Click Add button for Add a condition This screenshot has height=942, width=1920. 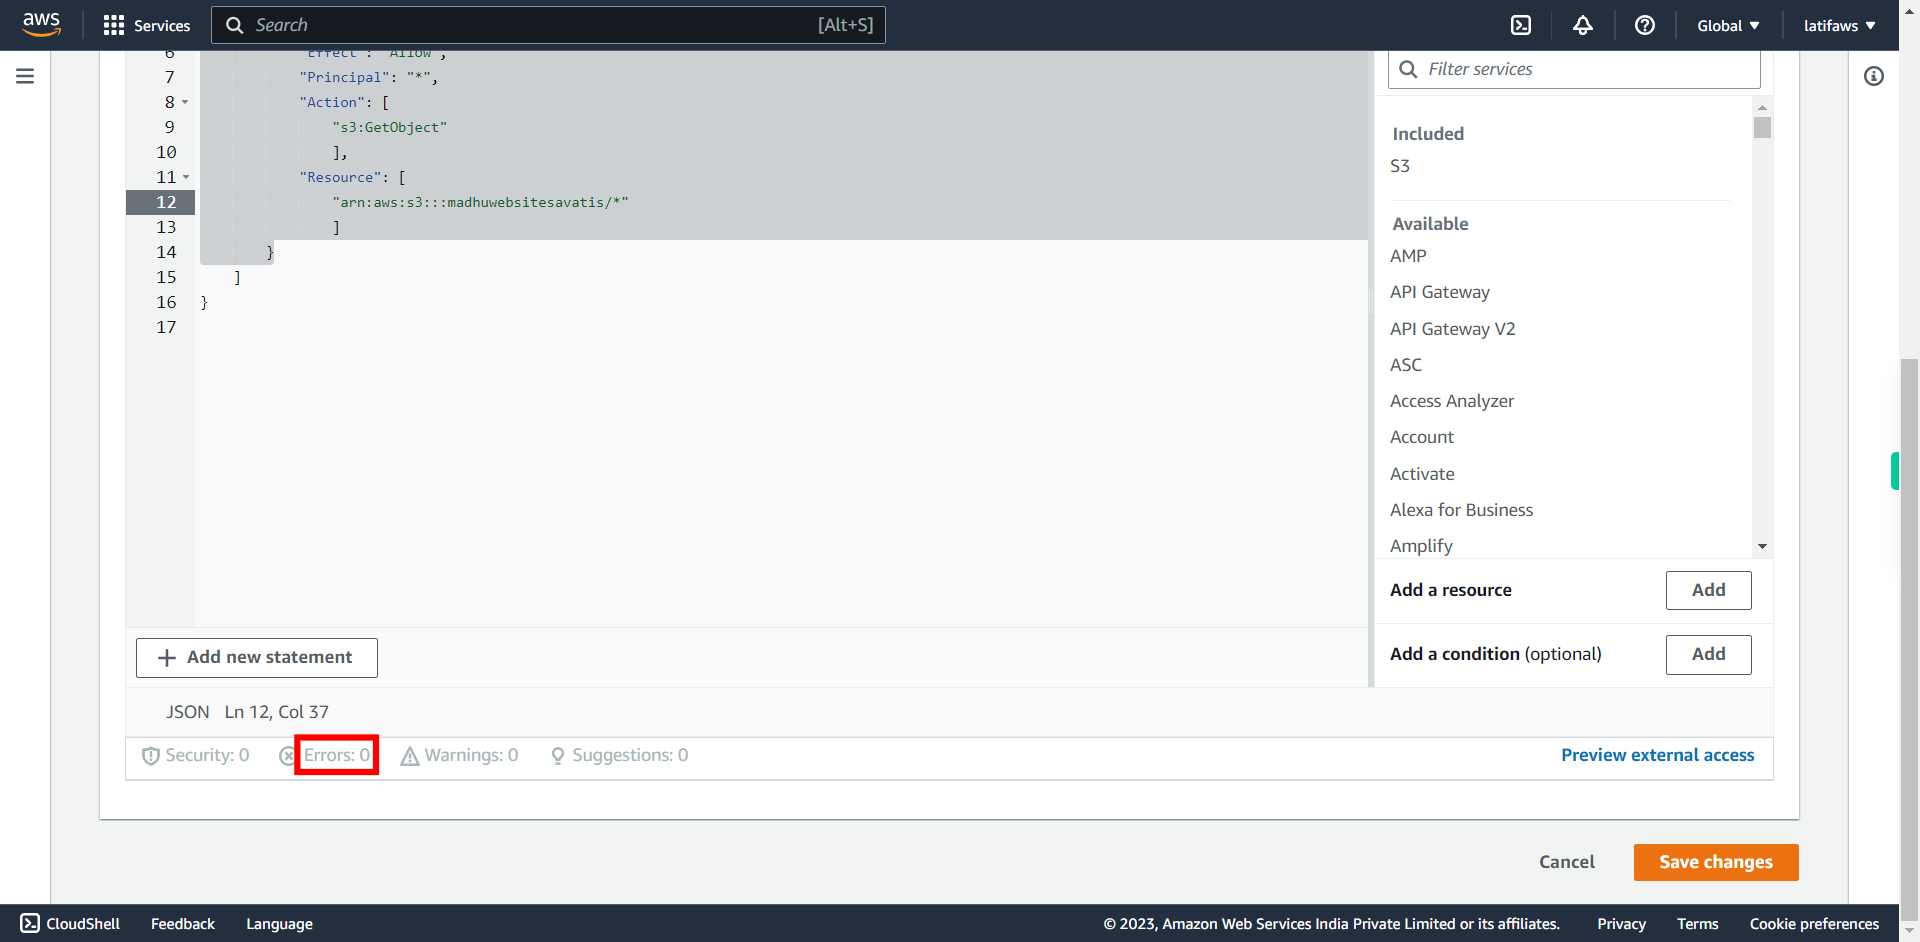click(x=1708, y=654)
